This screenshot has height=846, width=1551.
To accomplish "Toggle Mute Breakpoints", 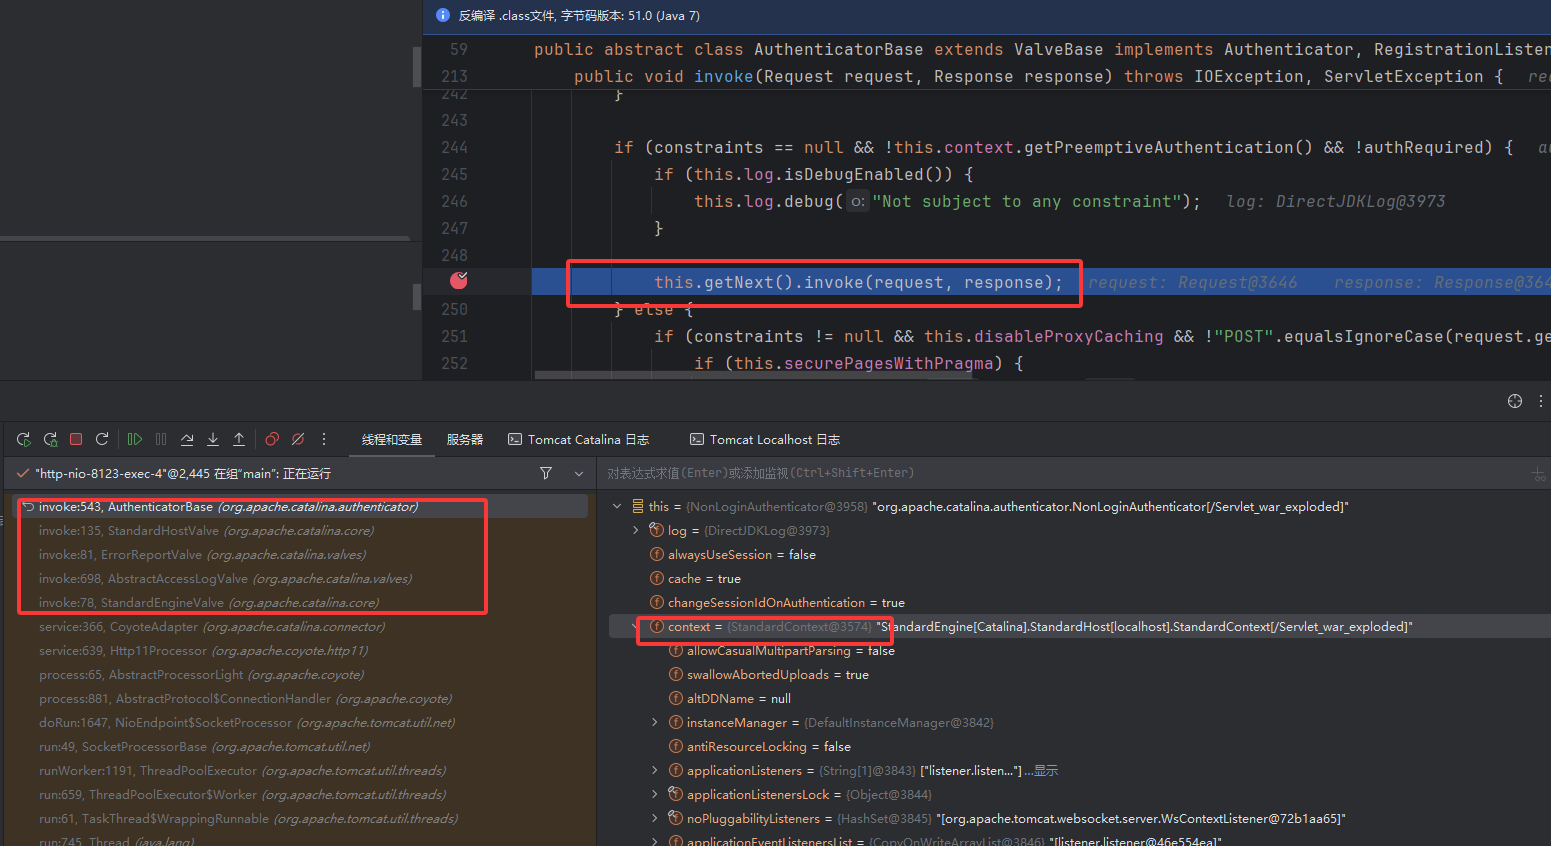I will click(x=298, y=439).
